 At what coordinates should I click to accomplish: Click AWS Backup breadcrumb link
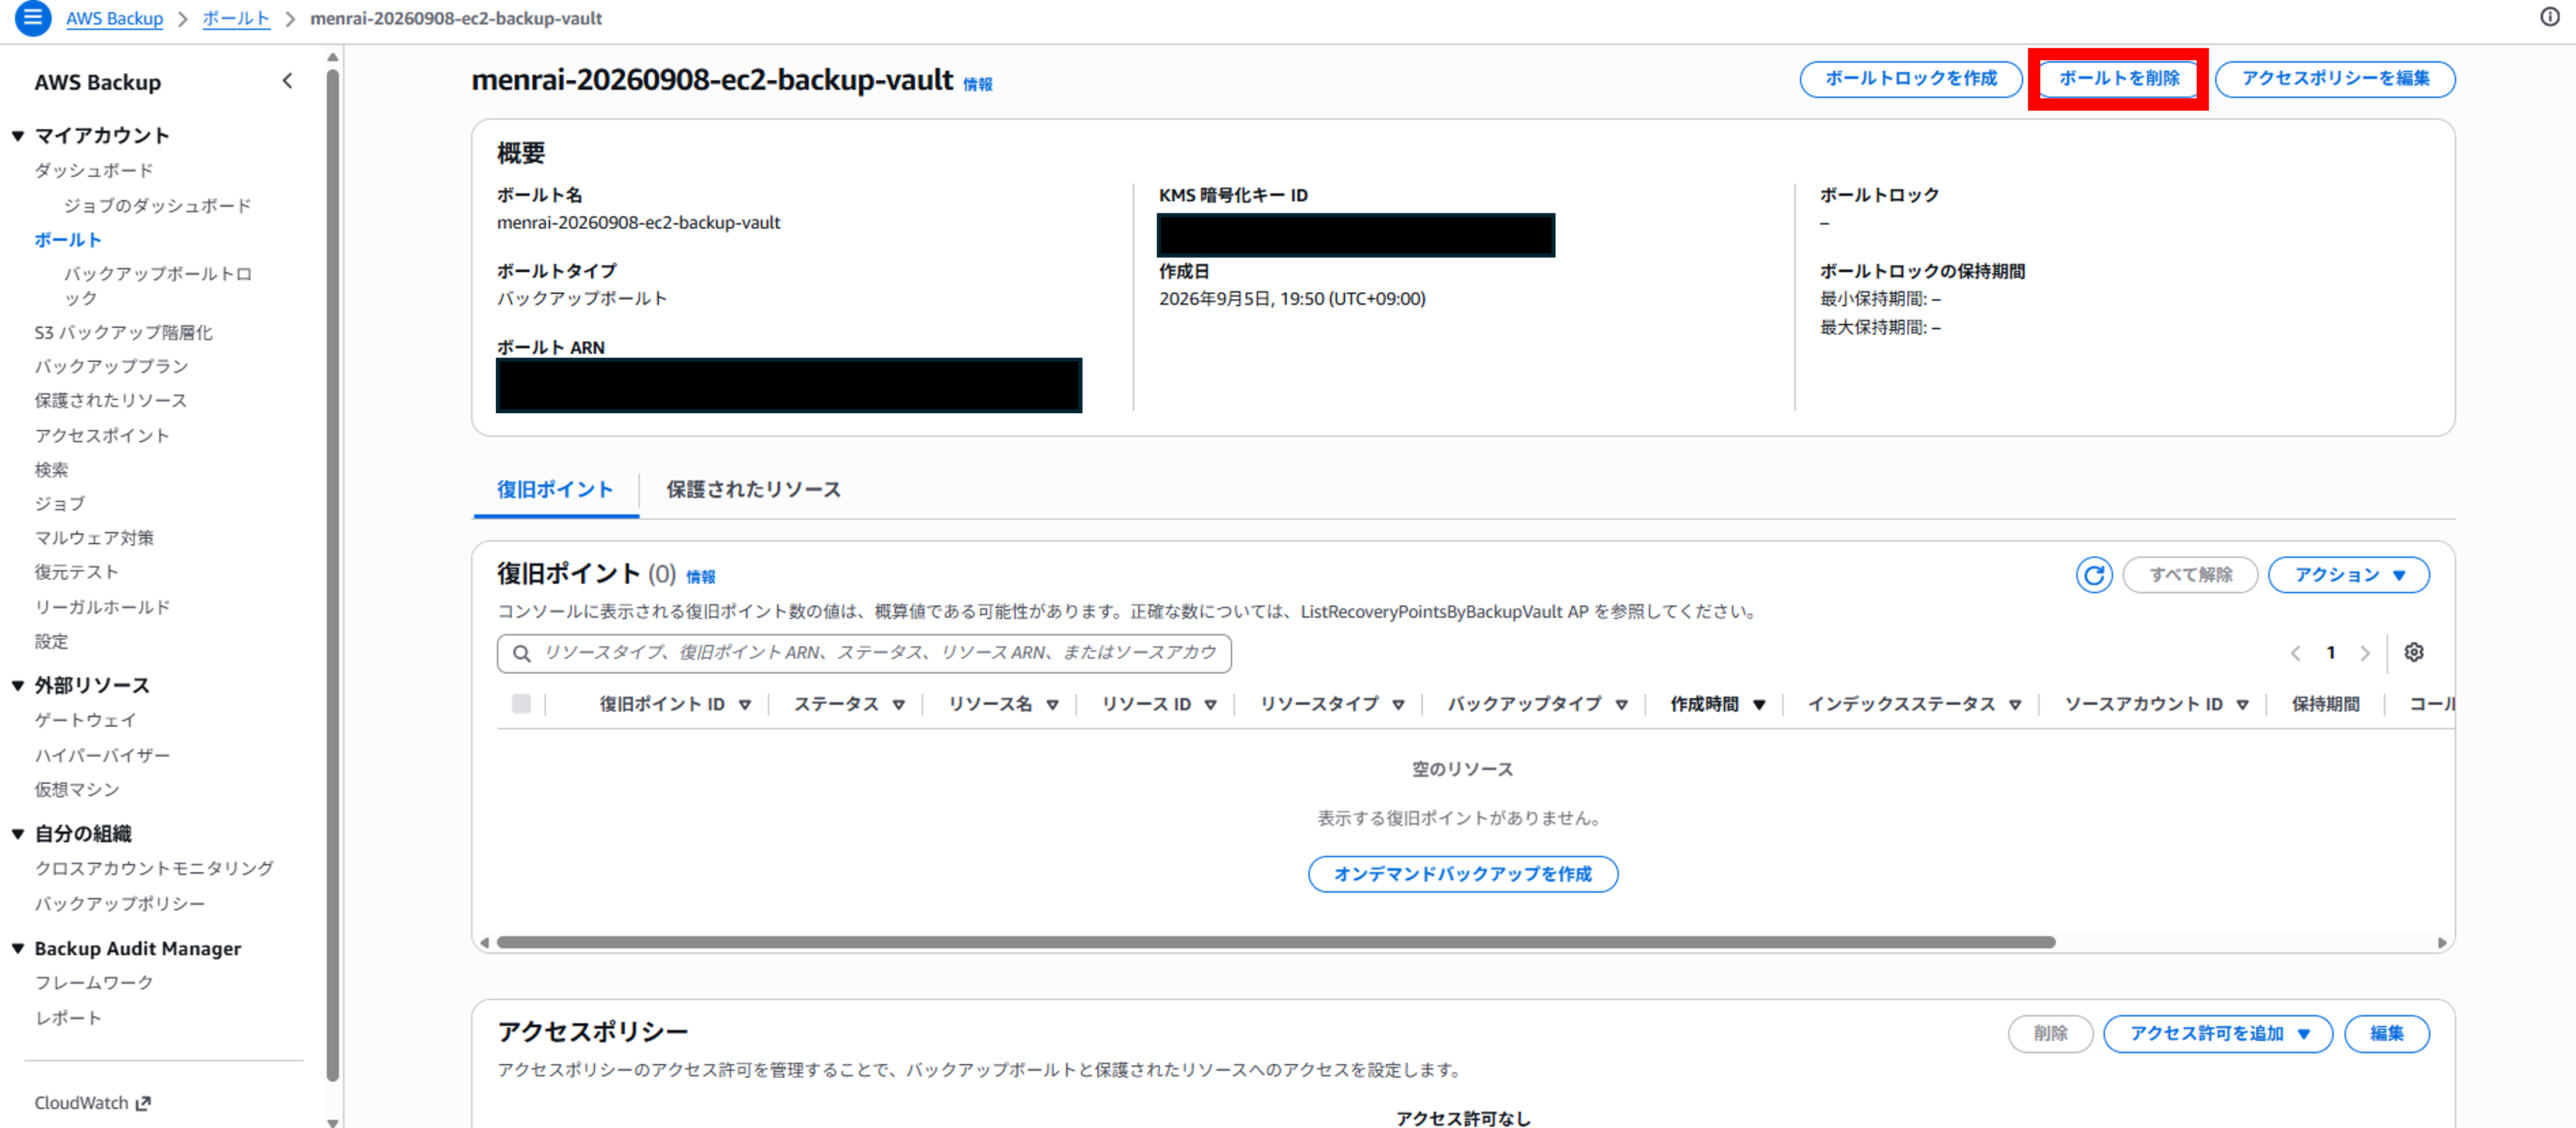pyautogui.click(x=114, y=18)
